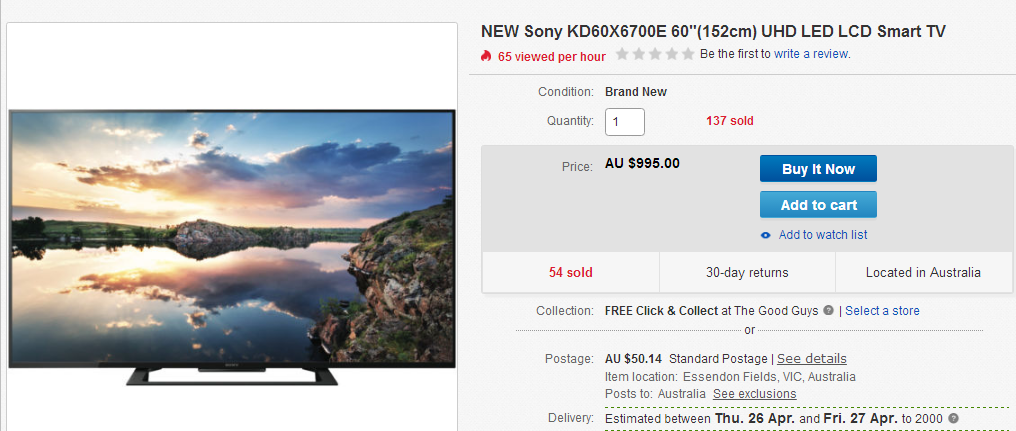Click the Buy It Now button
This screenshot has height=431, width=1016.
818,169
